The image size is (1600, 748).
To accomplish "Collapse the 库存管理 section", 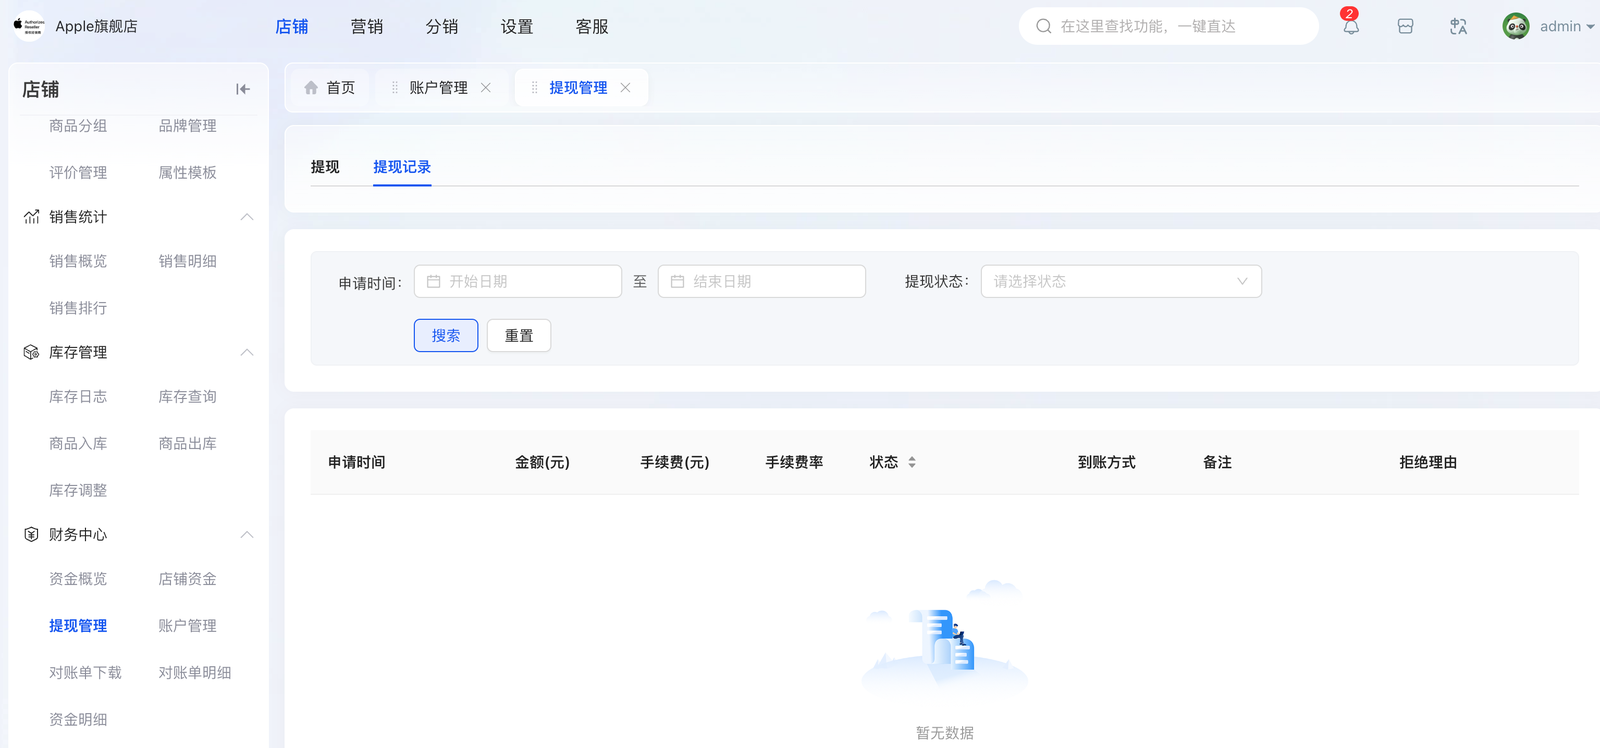I will tap(247, 353).
